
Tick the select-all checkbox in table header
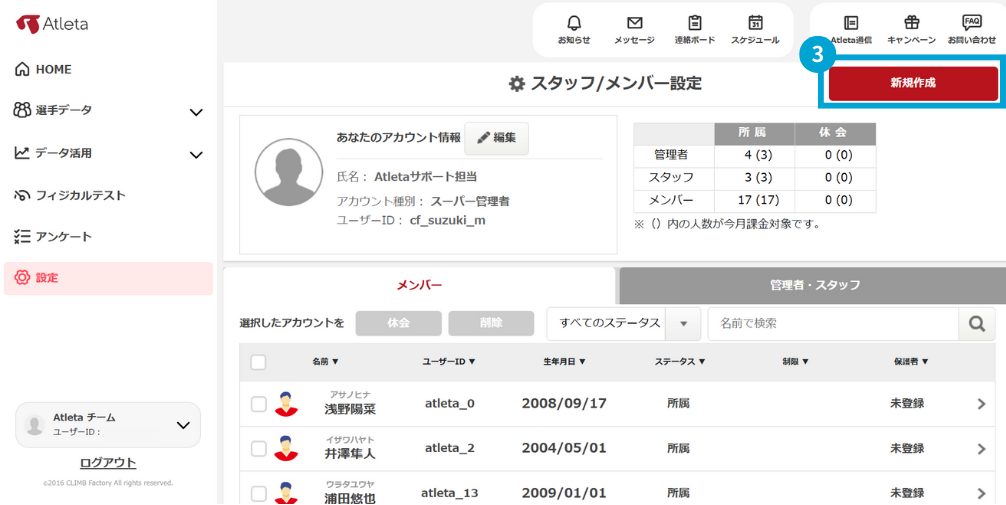[258, 362]
